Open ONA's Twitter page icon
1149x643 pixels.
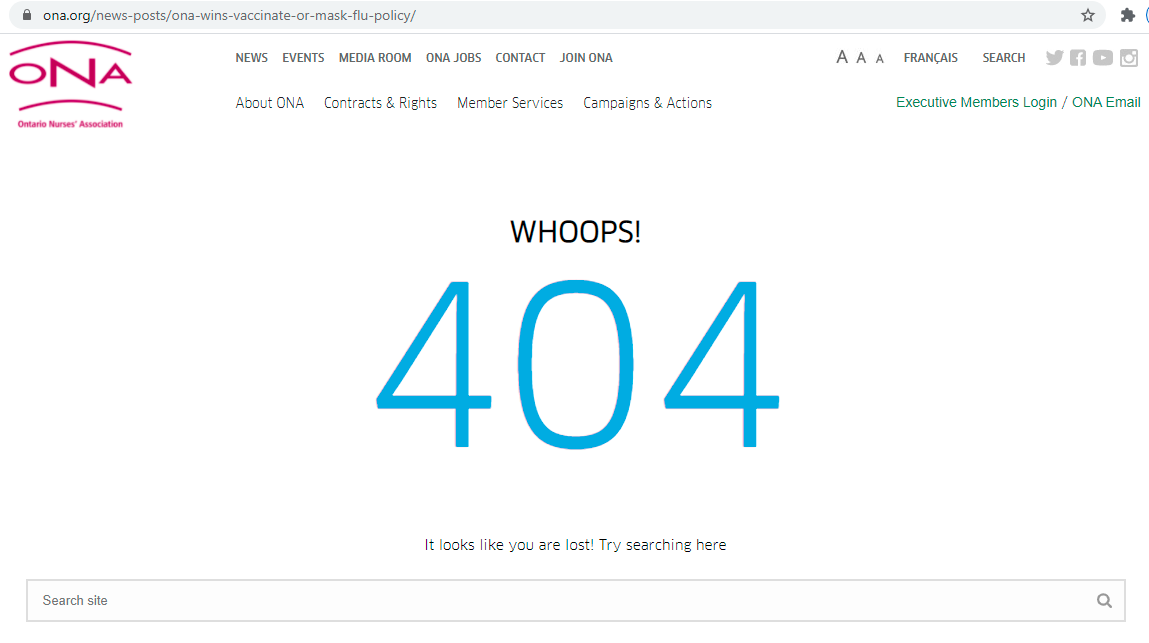click(1054, 58)
